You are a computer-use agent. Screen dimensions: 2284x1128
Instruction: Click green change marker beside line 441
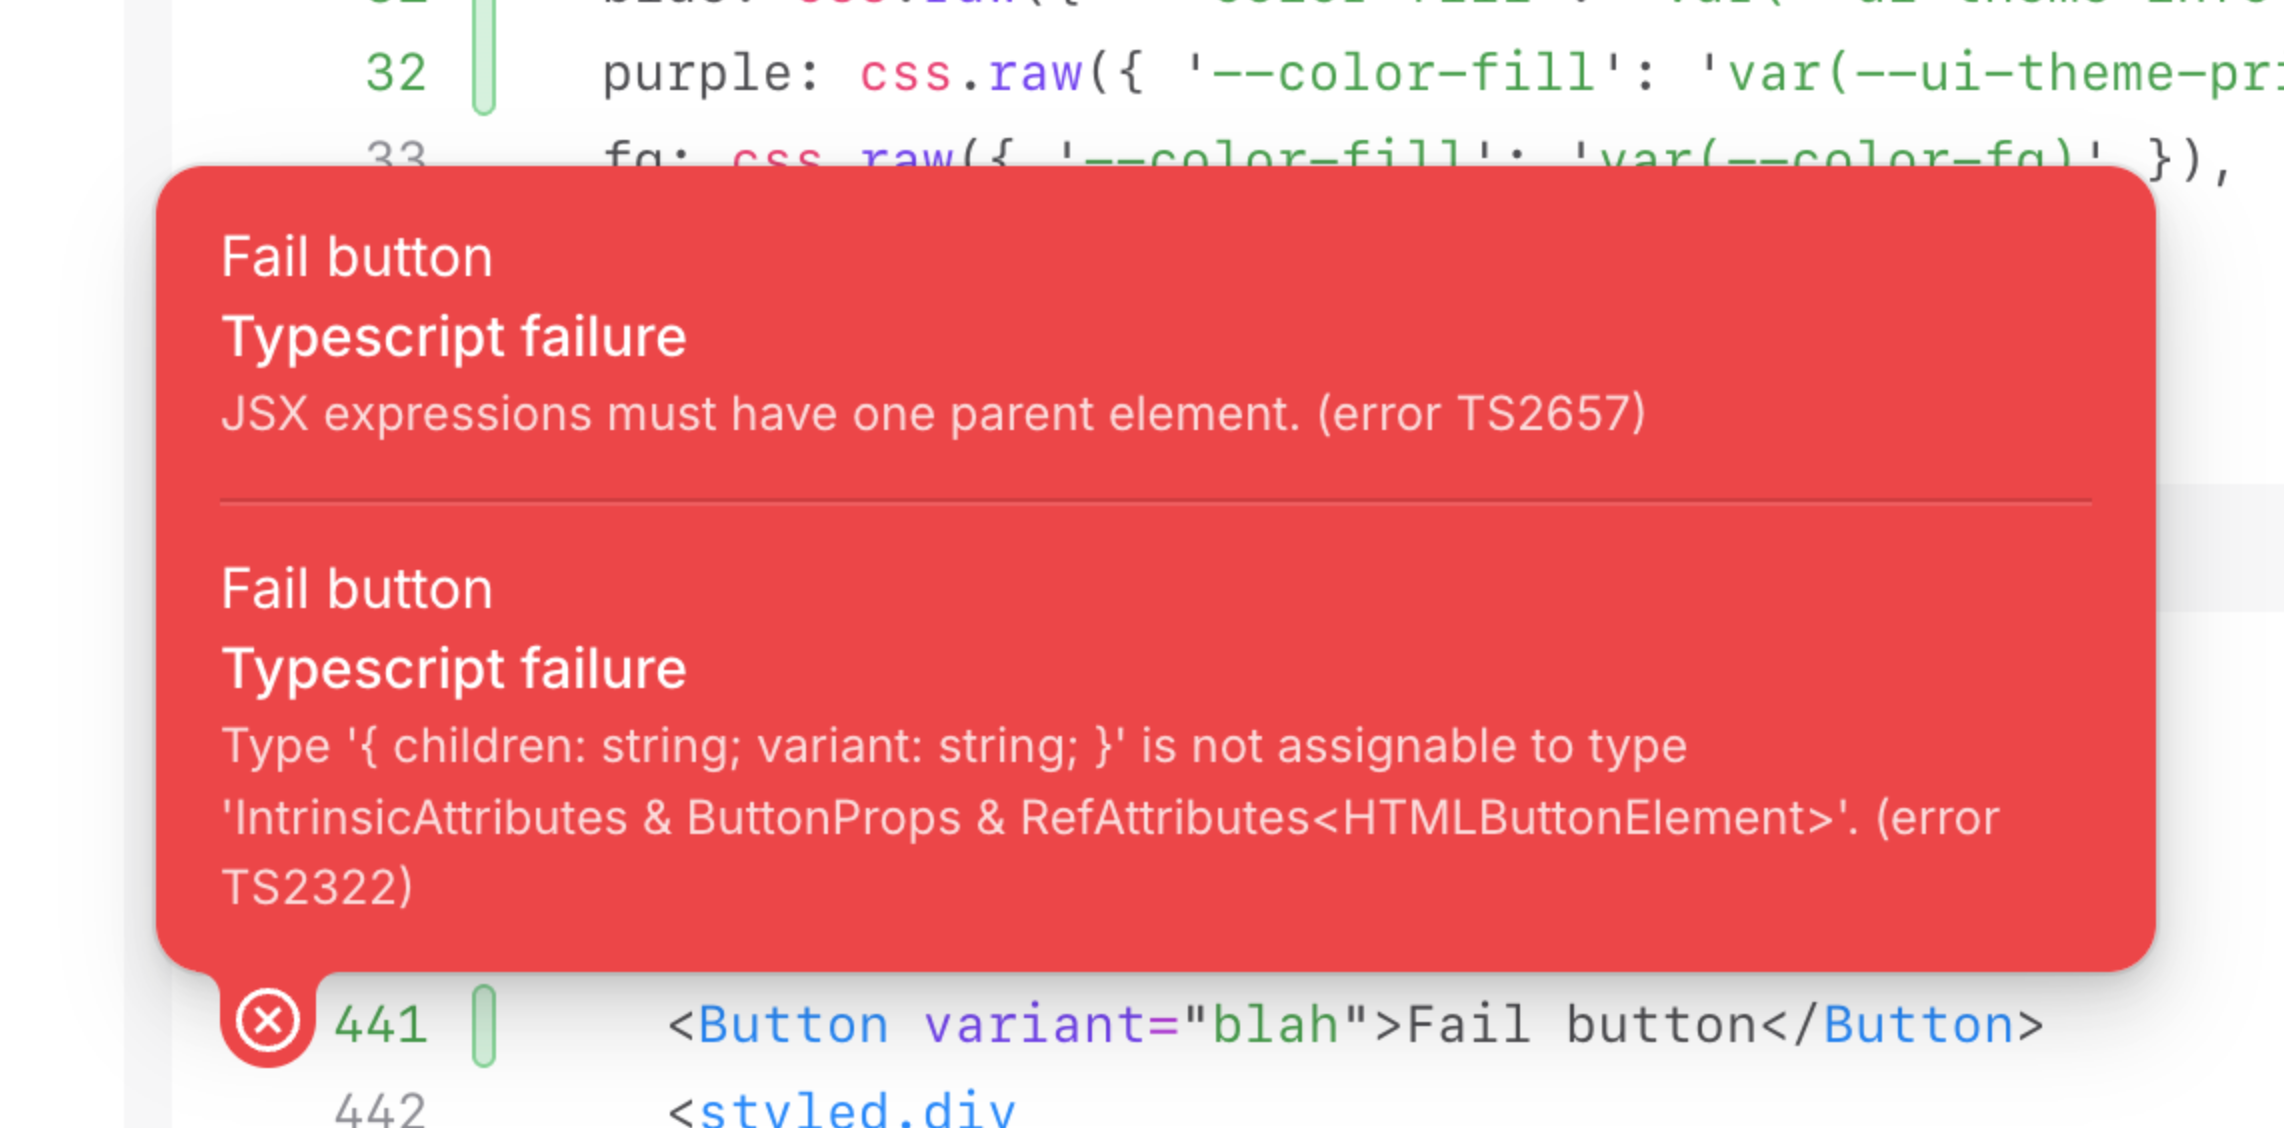click(484, 1026)
